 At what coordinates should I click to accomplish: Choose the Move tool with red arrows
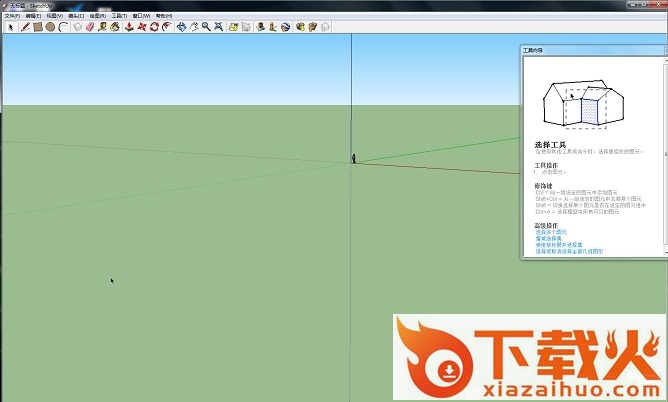tap(142, 27)
